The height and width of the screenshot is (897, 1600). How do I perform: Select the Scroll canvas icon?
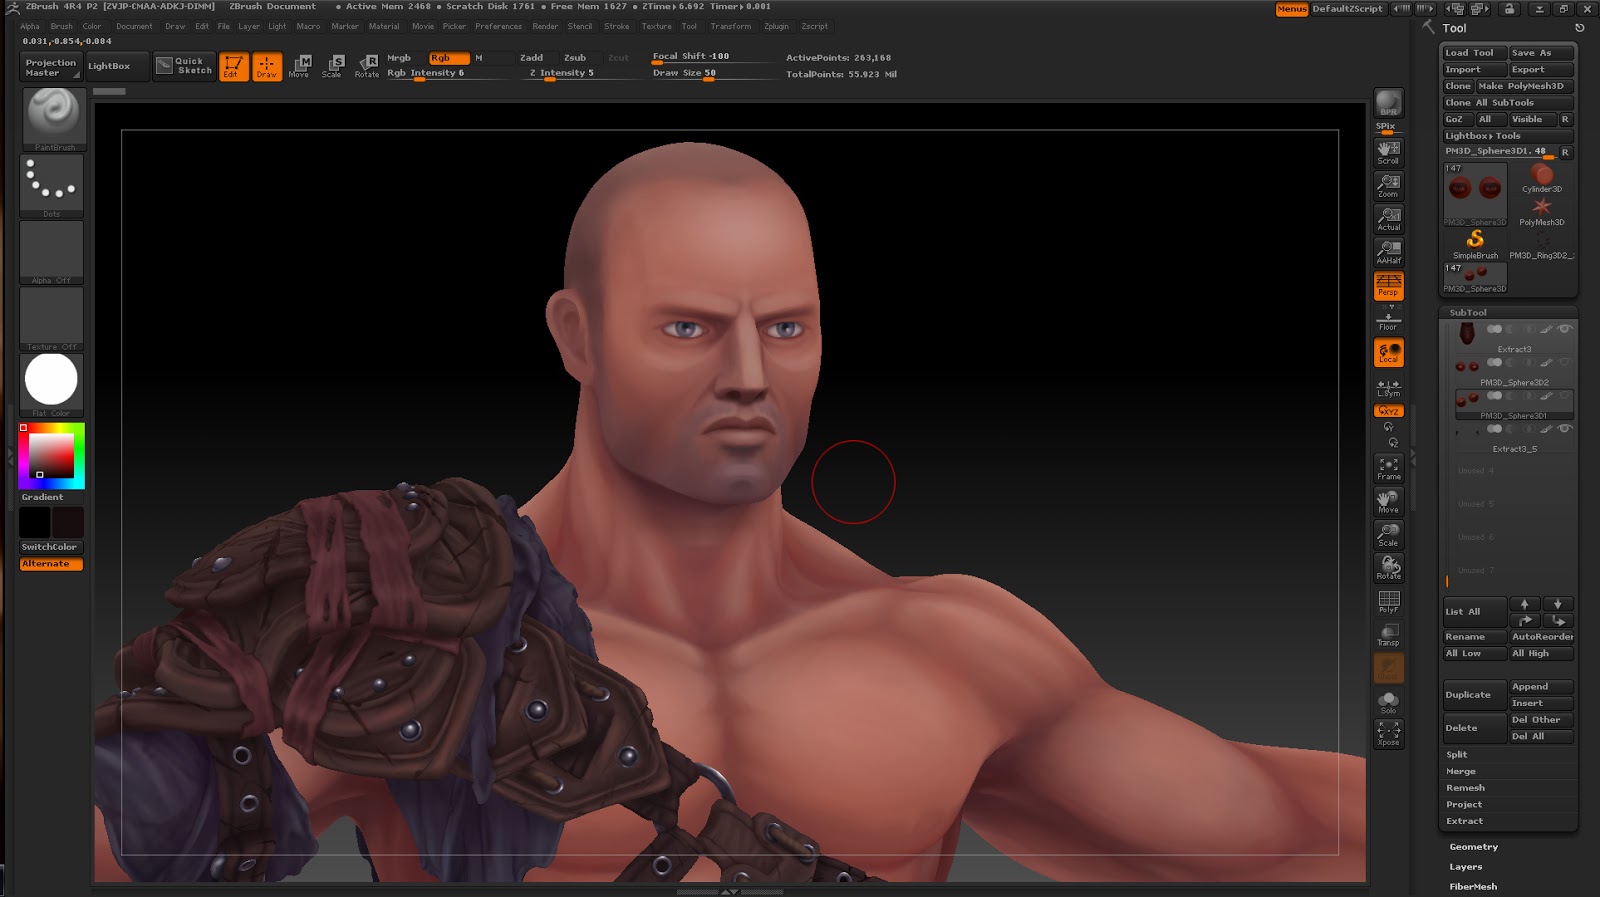1388,151
